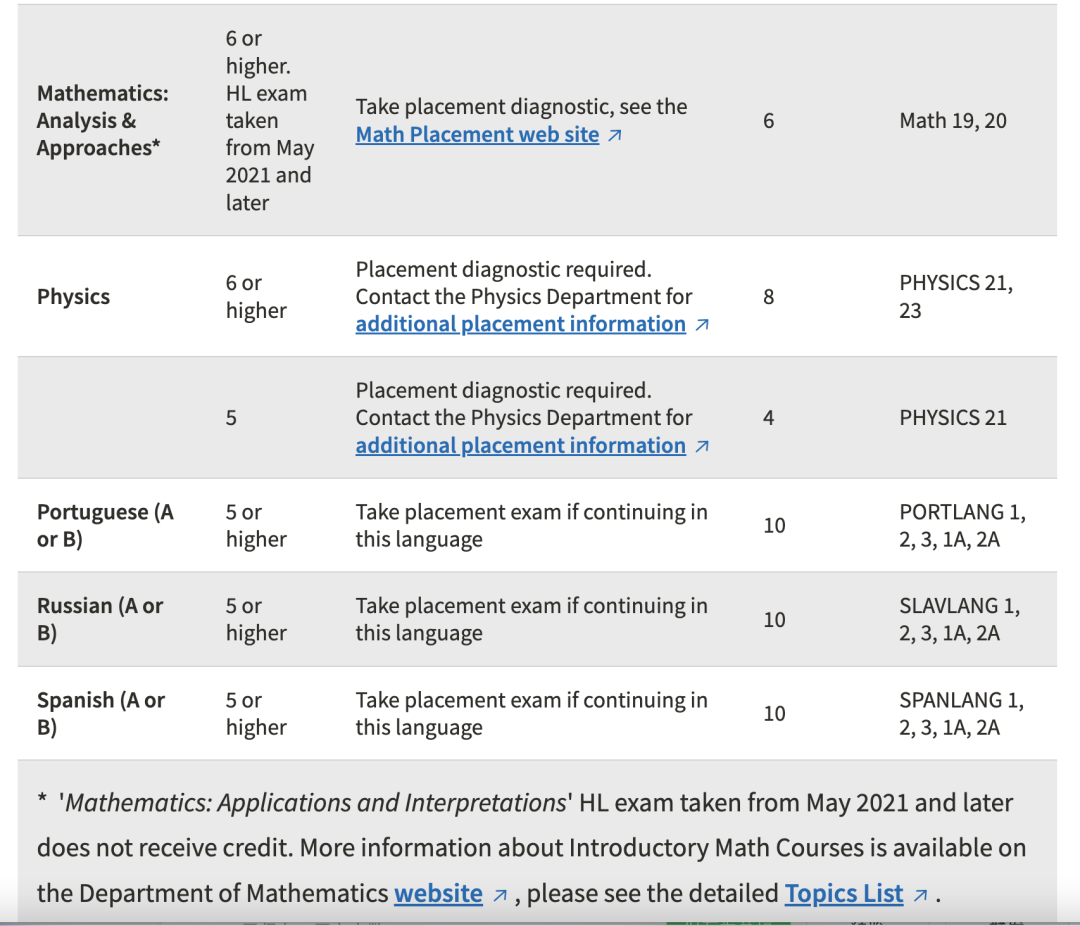Screen dimensions: 1080x926
Task: Click placement exam text in Russian row
Action: click(532, 619)
